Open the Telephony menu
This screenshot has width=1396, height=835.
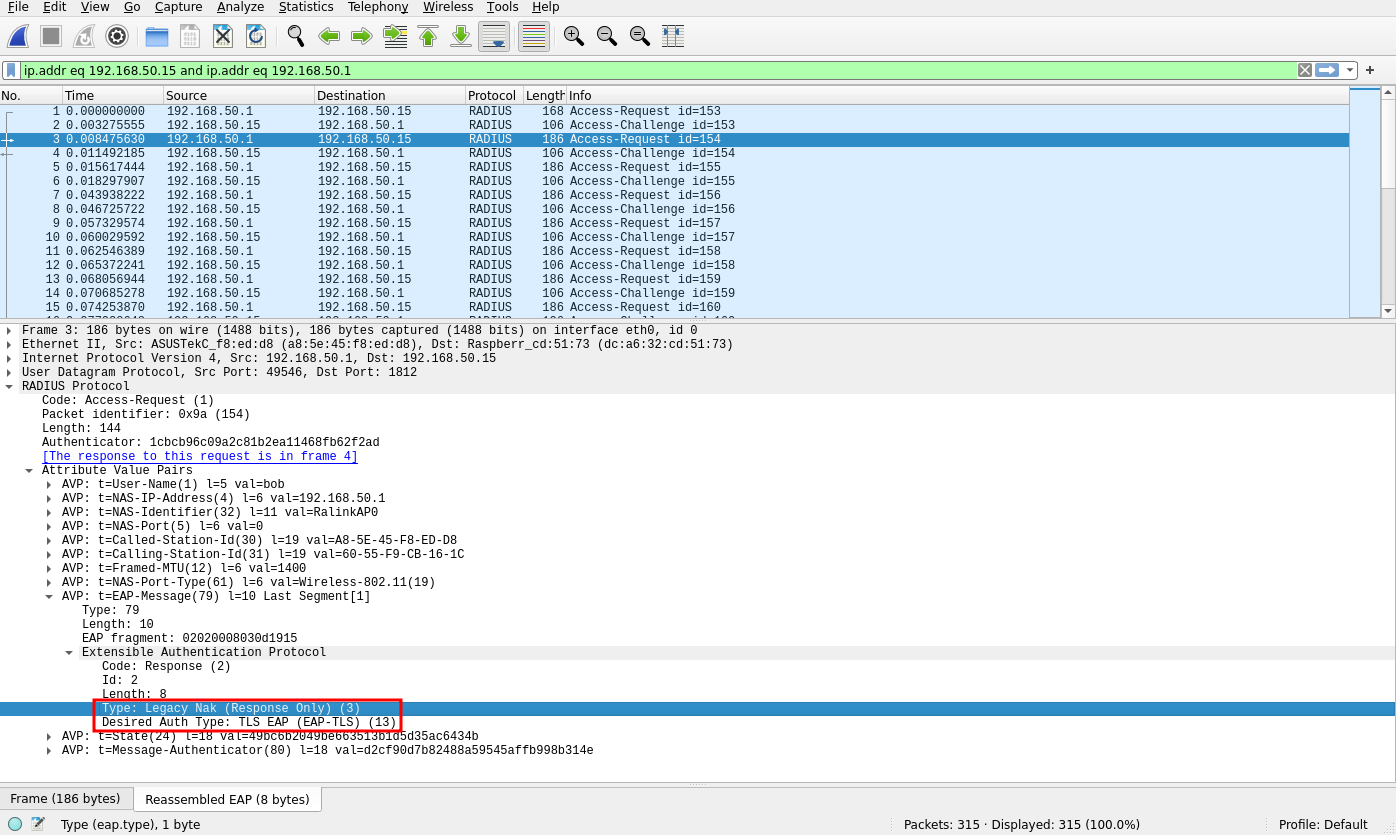pyautogui.click(x=377, y=7)
